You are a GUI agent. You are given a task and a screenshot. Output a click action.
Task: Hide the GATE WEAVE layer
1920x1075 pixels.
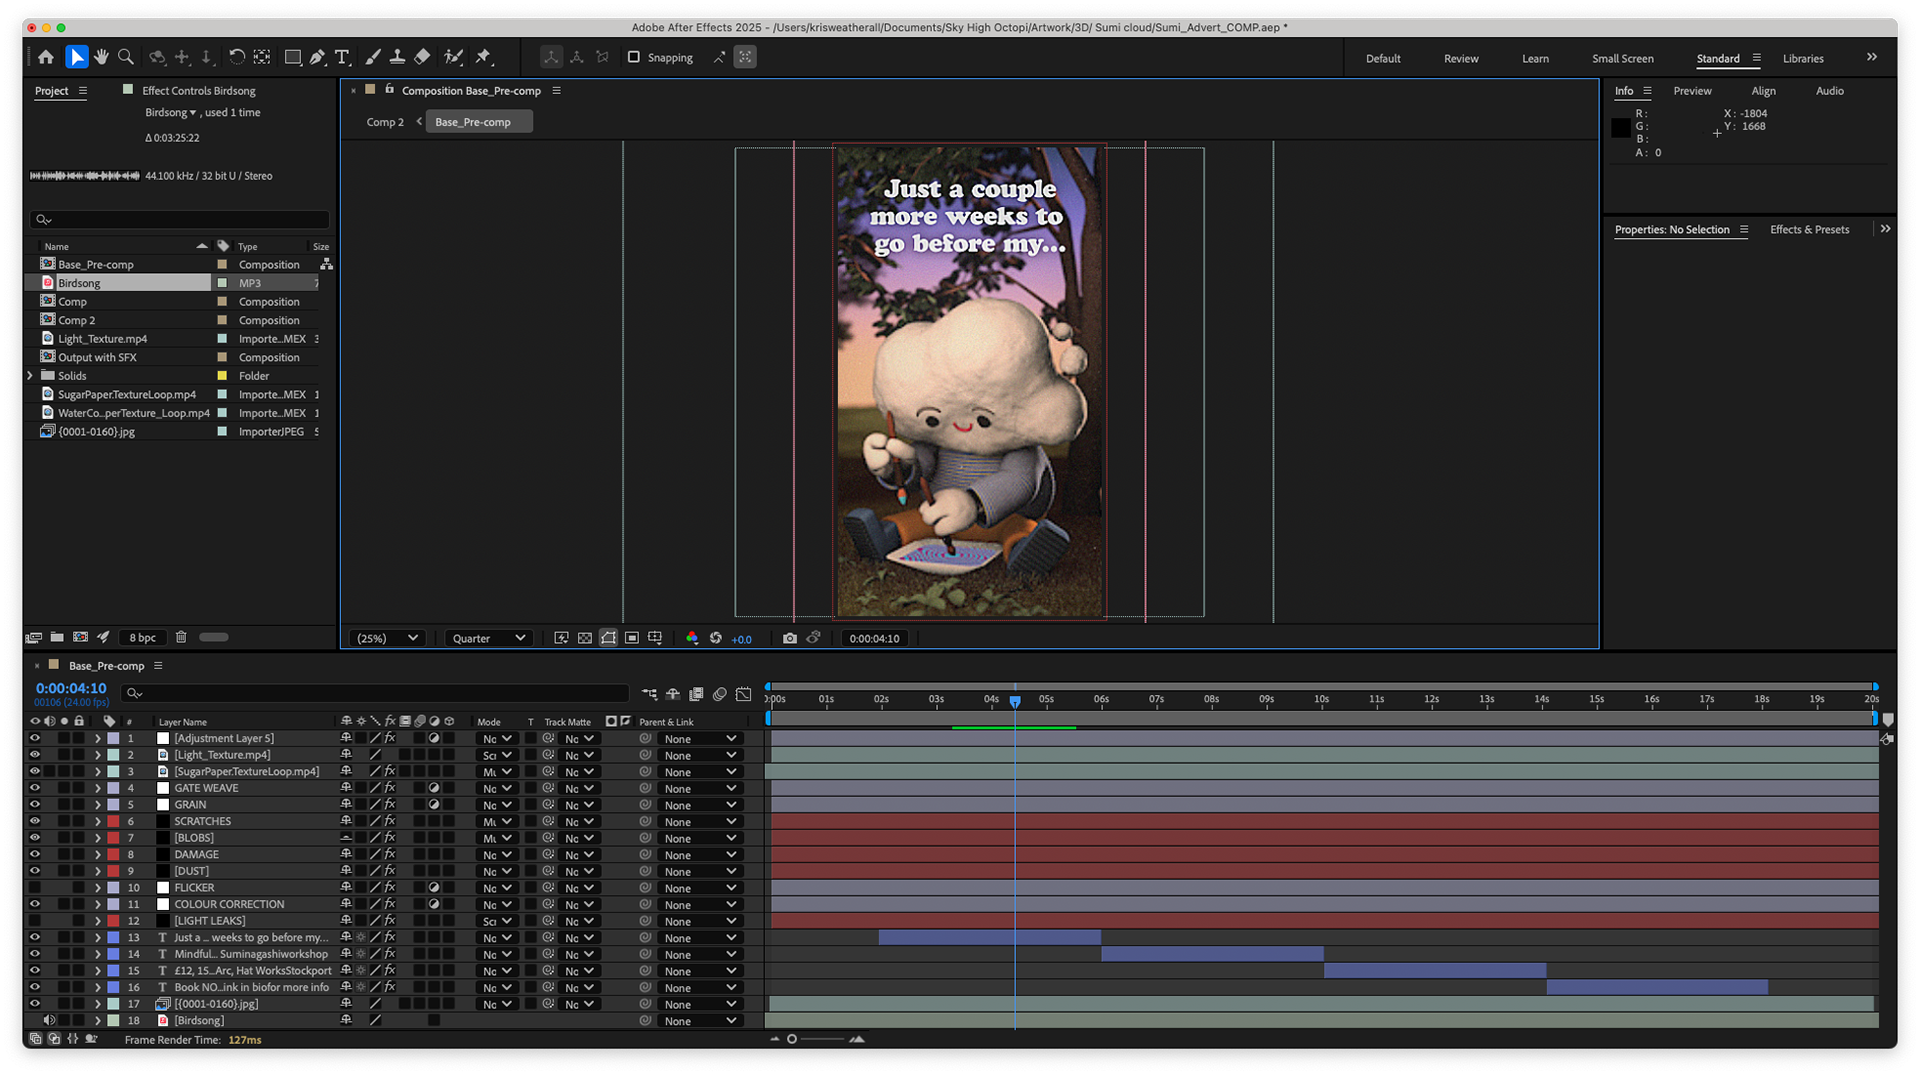coord(35,788)
